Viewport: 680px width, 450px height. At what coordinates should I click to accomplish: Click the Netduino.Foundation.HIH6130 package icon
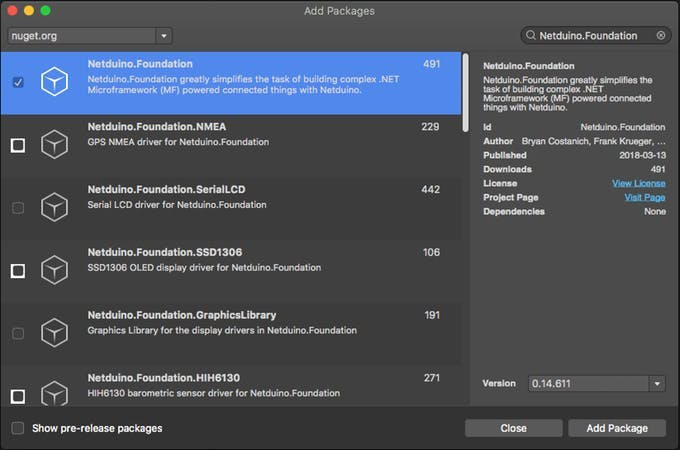coord(54,394)
